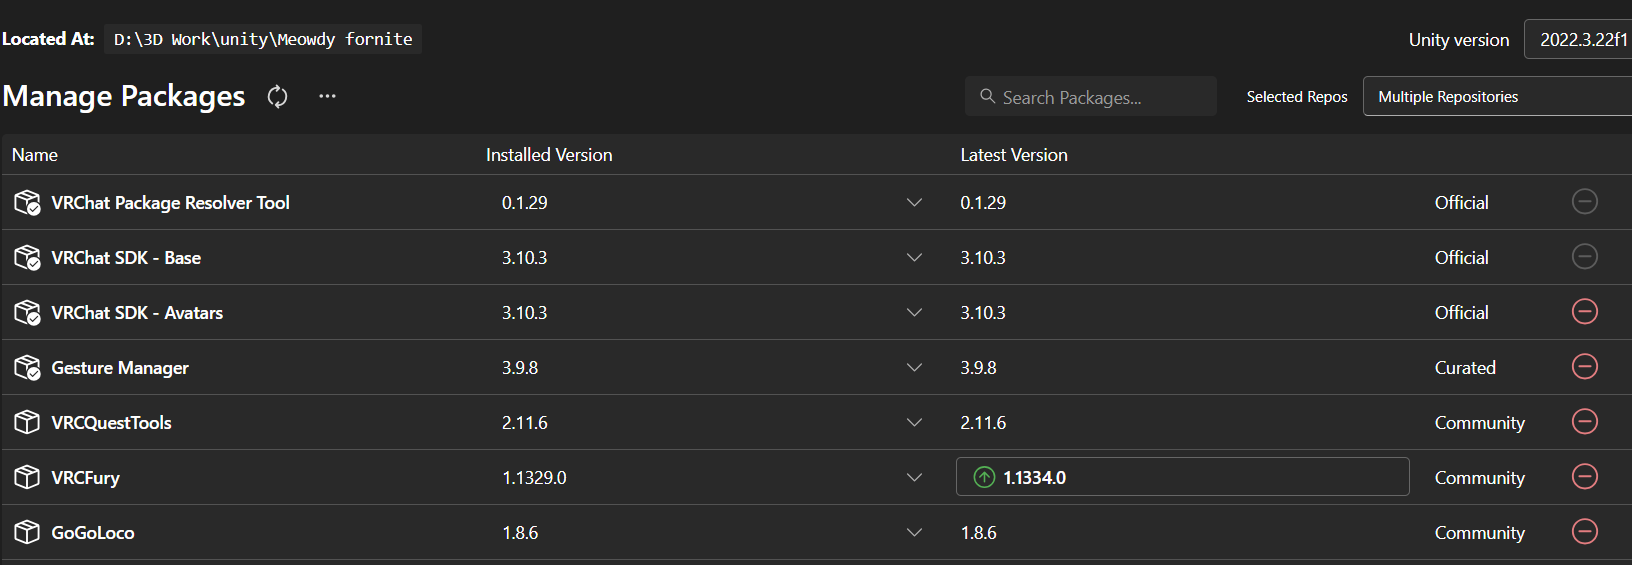Upgrade VRCFury to version 1.1334.0
Screen dimensions: 1632x565
[x=1183, y=477]
